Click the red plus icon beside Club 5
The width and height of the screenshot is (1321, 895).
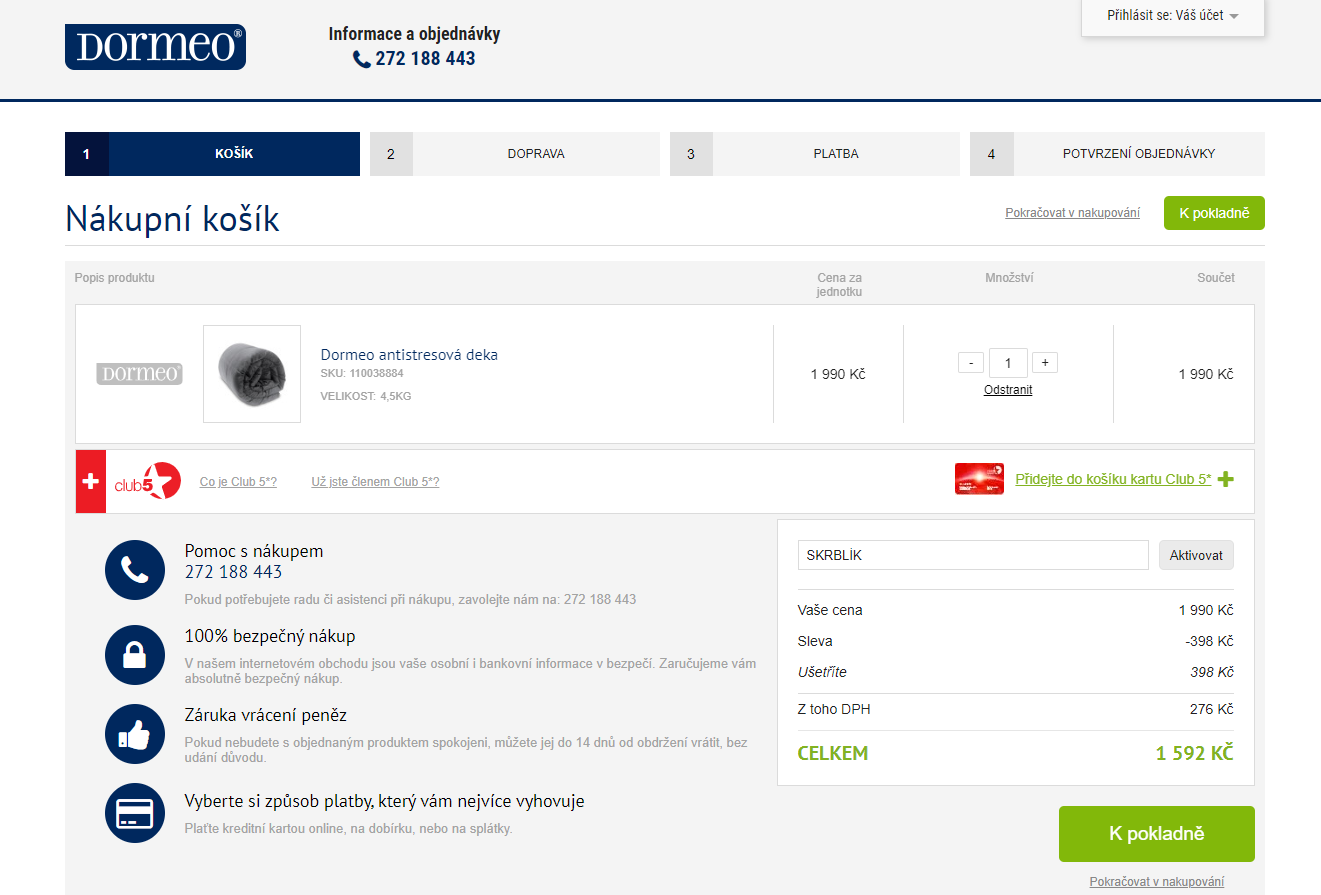91,481
